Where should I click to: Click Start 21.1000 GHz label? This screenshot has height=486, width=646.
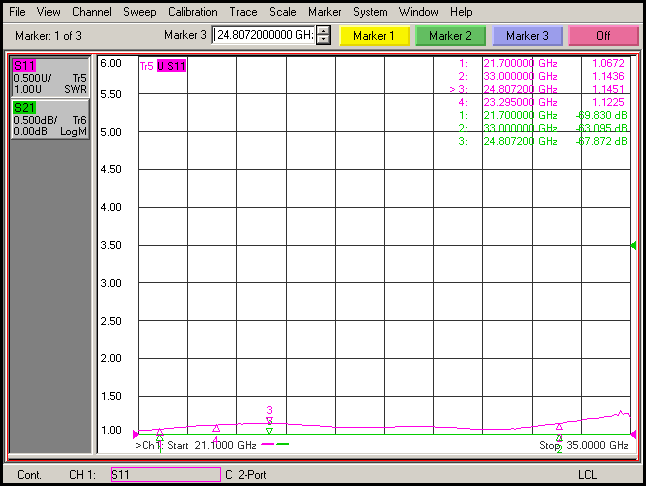pyautogui.click(x=211, y=445)
